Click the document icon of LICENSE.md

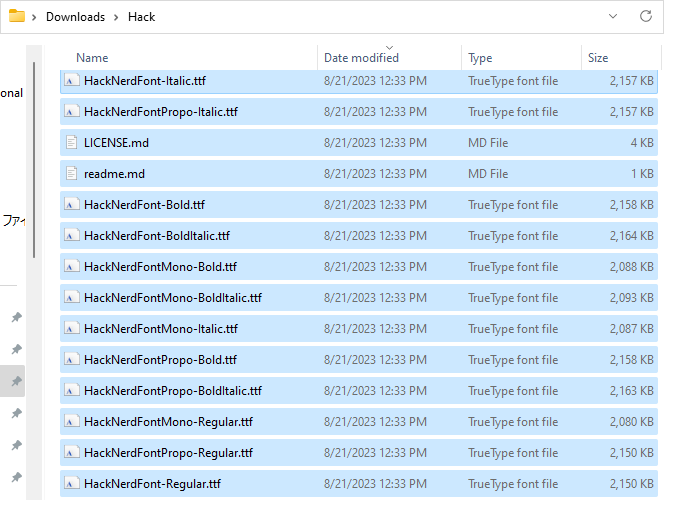pos(72,142)
